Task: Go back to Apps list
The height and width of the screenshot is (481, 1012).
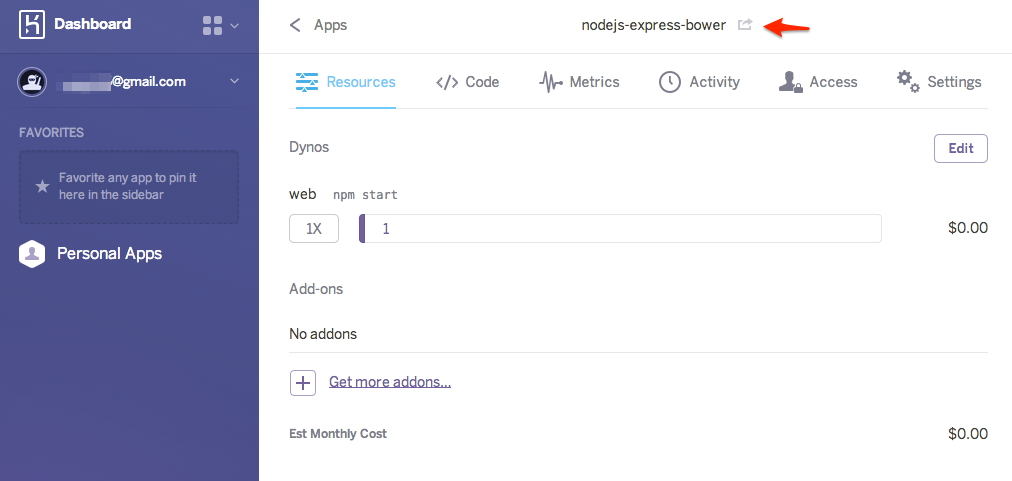Action: [318, 25]
